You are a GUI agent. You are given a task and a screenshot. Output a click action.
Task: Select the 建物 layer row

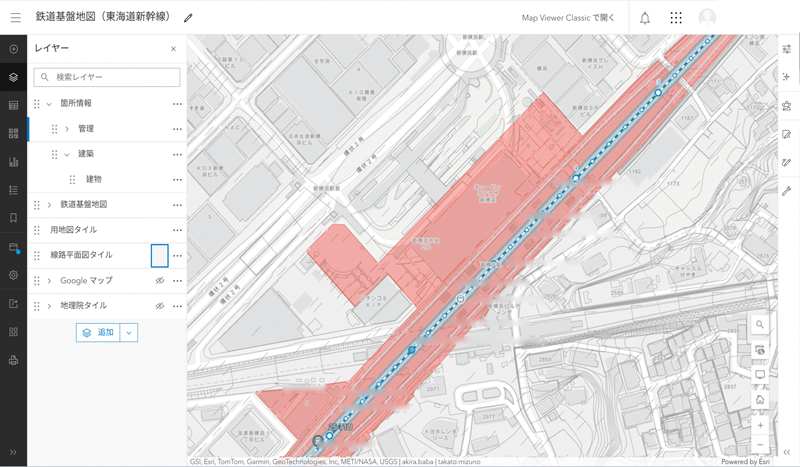tap(107, 179)
